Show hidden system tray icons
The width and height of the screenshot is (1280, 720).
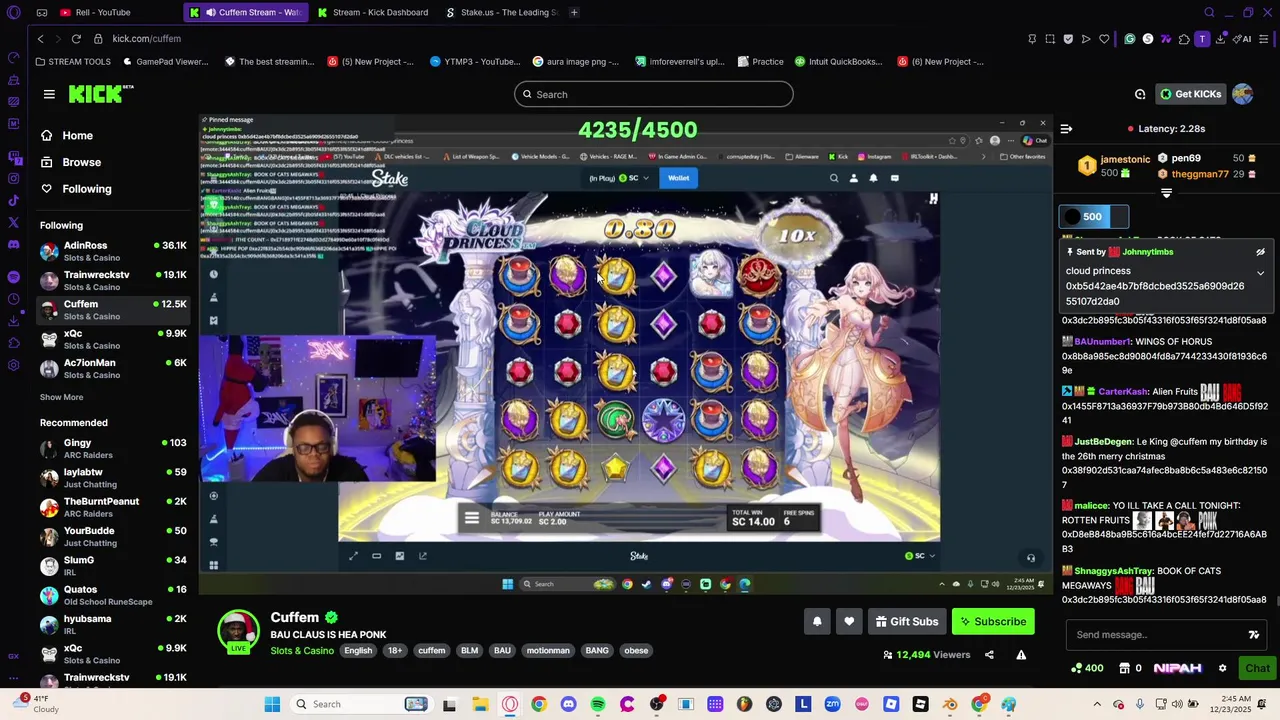point(1097,704)
